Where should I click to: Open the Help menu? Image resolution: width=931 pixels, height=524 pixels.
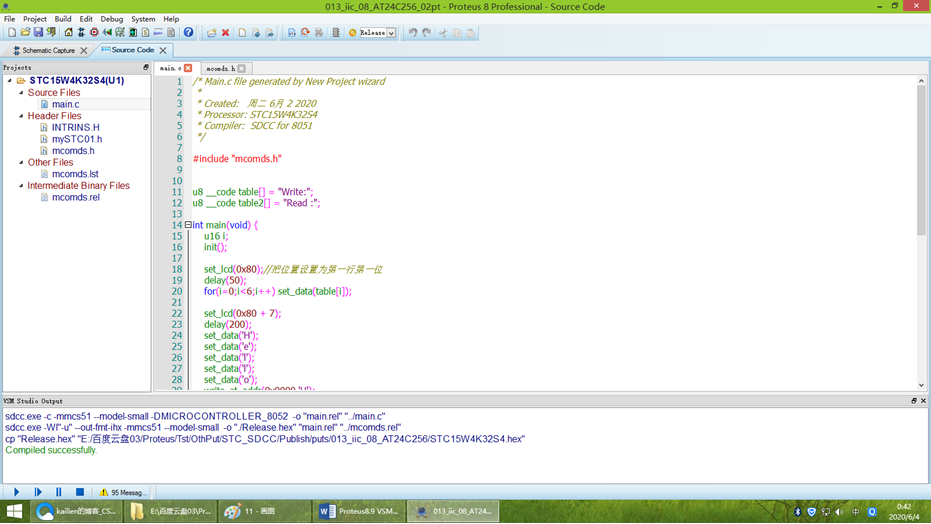(171, 19)
